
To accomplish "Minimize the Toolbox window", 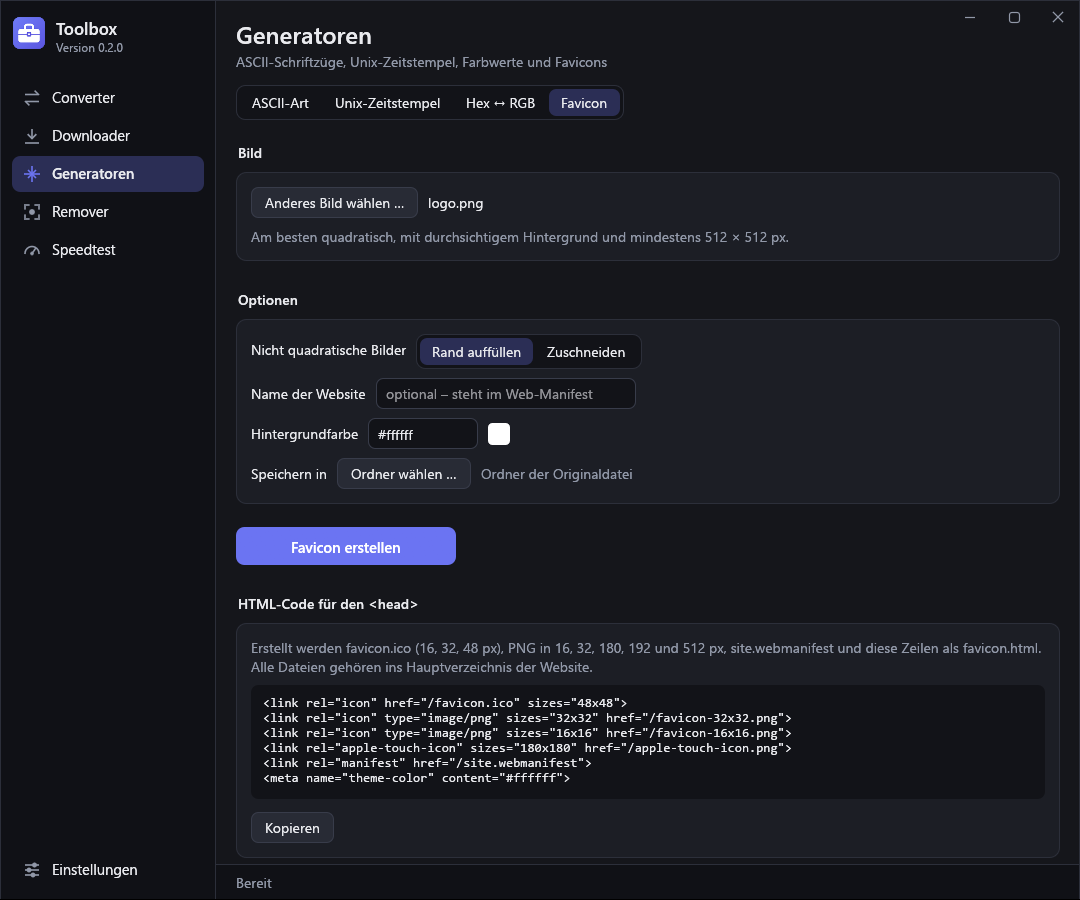I will click(x=970, y=17).
